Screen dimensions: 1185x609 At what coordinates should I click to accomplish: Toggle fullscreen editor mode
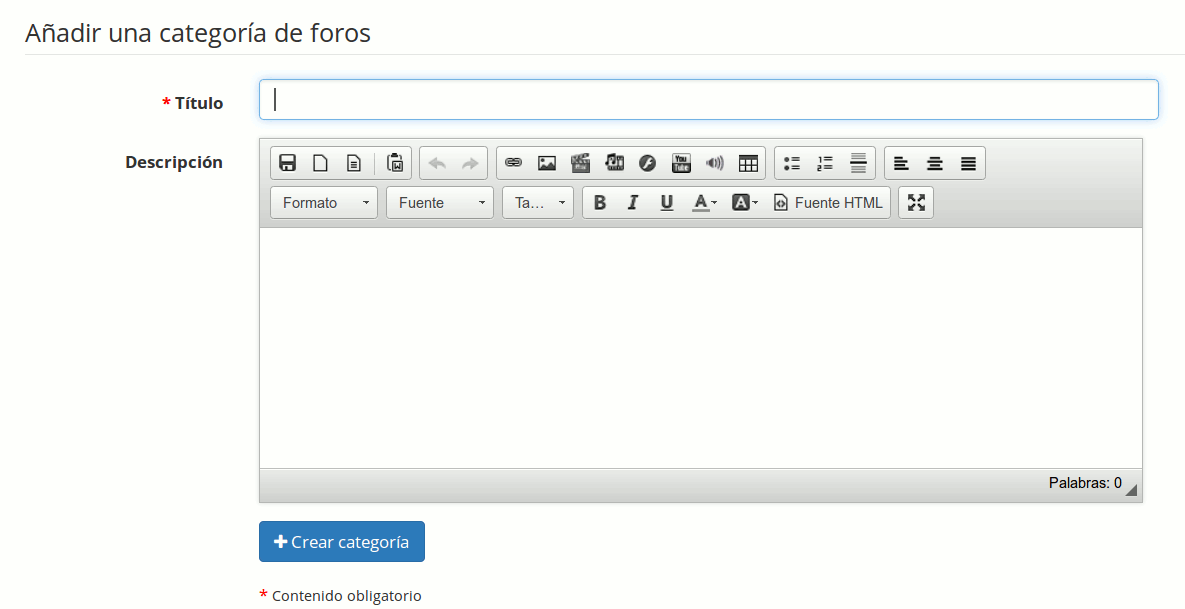(x=916, y=203)
